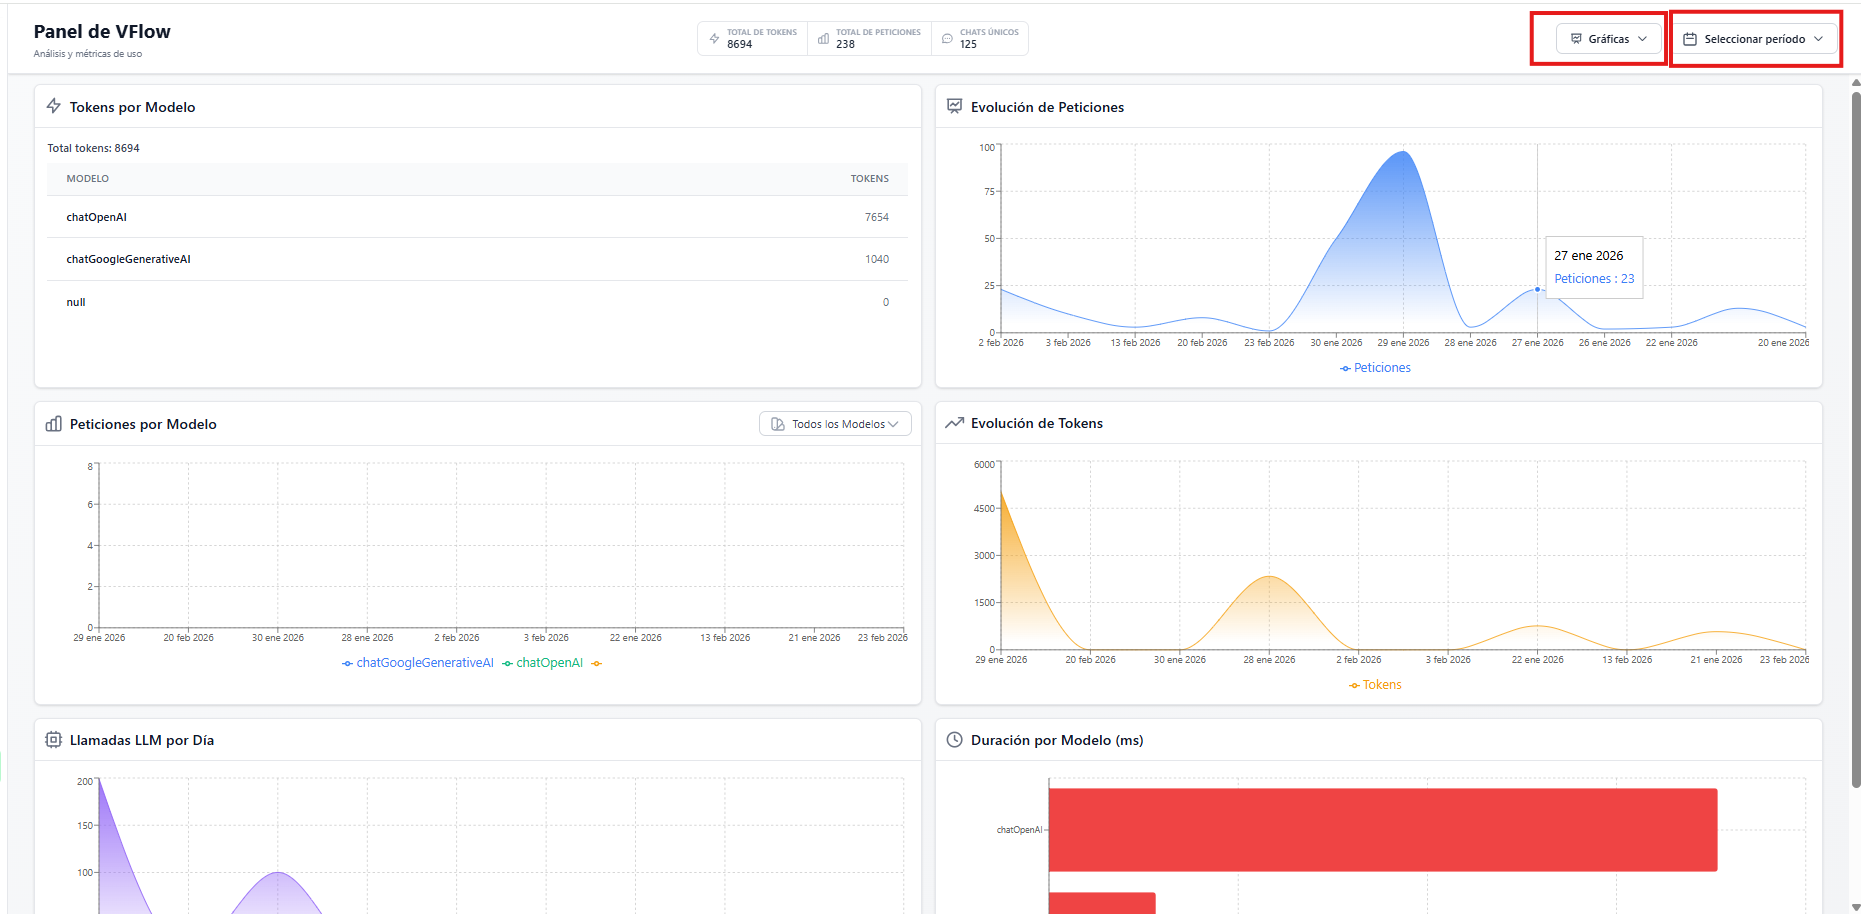Click the clock icon beside Duración por Modelo
This screenshot has height=914, width=1861.
[x=954, y=740]
